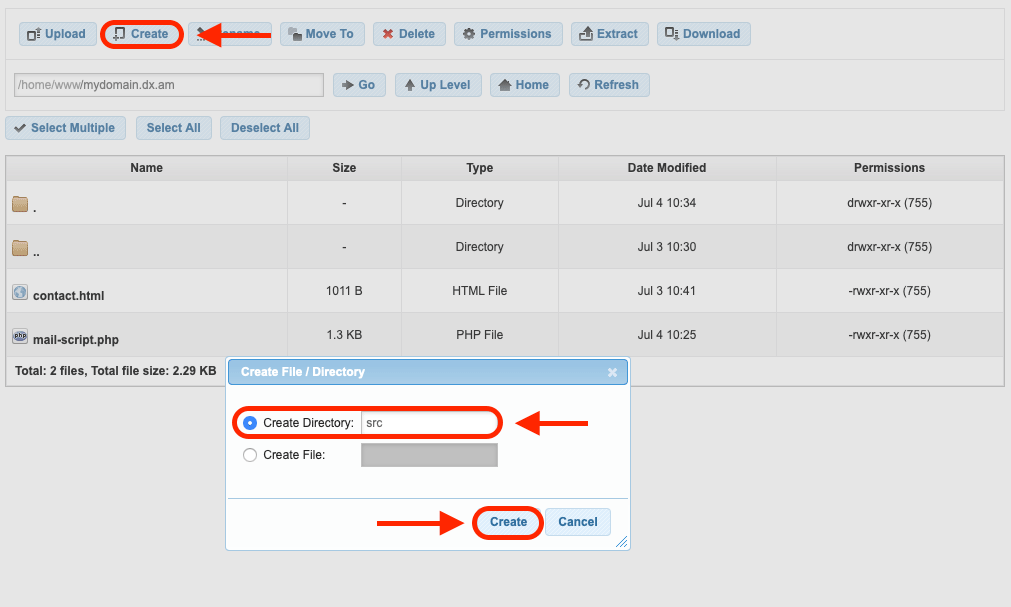The image size is (1011, 607).
Task: Click the Delete button with red X
Action: (409, 34)
